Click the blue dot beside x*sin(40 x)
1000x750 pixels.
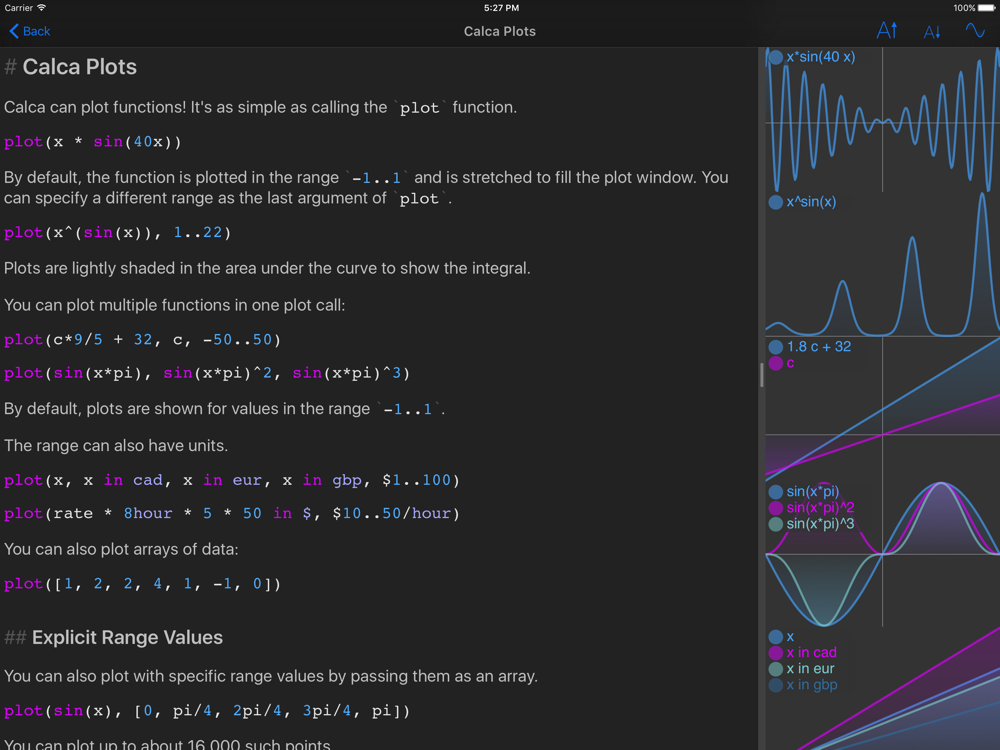[x=775, y=58]
